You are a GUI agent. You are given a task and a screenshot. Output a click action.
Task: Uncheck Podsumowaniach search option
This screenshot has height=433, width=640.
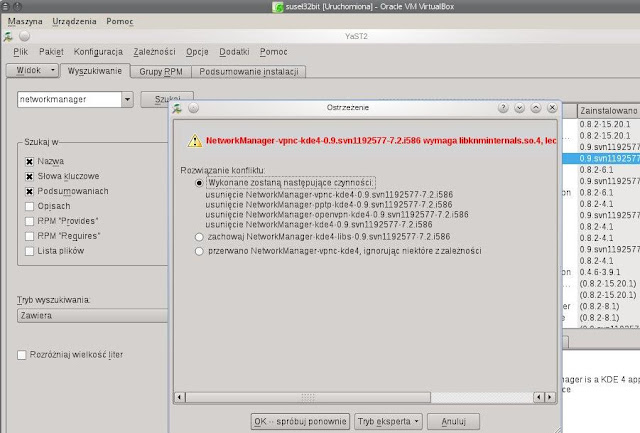coord(29,191)
